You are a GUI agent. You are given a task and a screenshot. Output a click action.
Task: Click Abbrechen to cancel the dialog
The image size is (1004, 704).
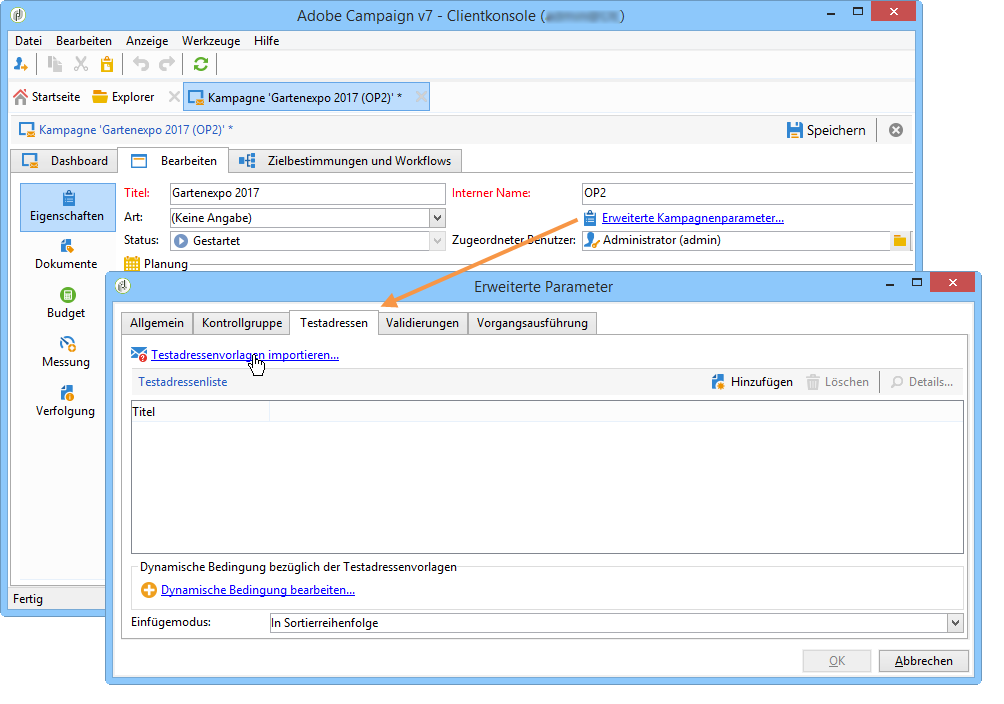[923, 660]
